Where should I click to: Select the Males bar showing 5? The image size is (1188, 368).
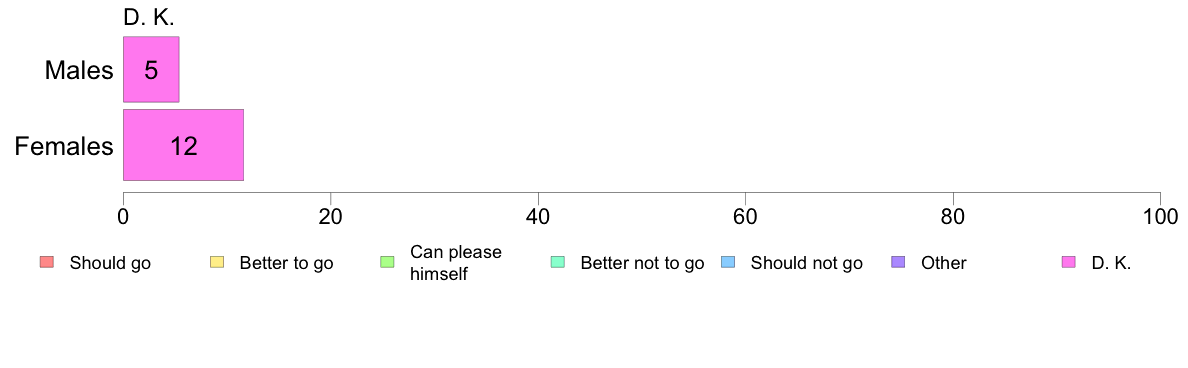[151, 69]
